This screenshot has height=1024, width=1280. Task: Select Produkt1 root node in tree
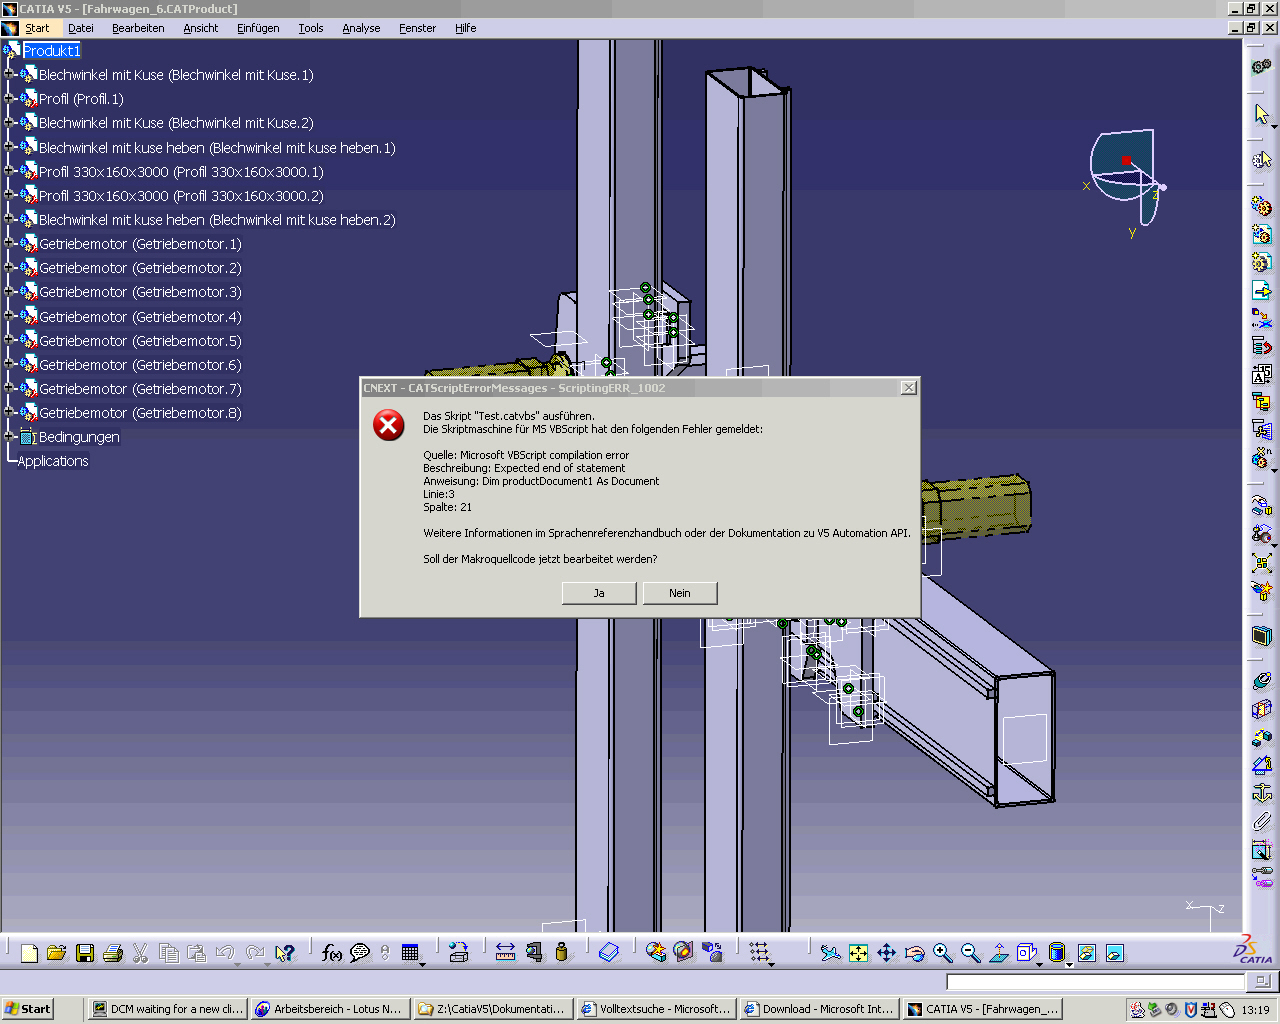click(51, 50)
